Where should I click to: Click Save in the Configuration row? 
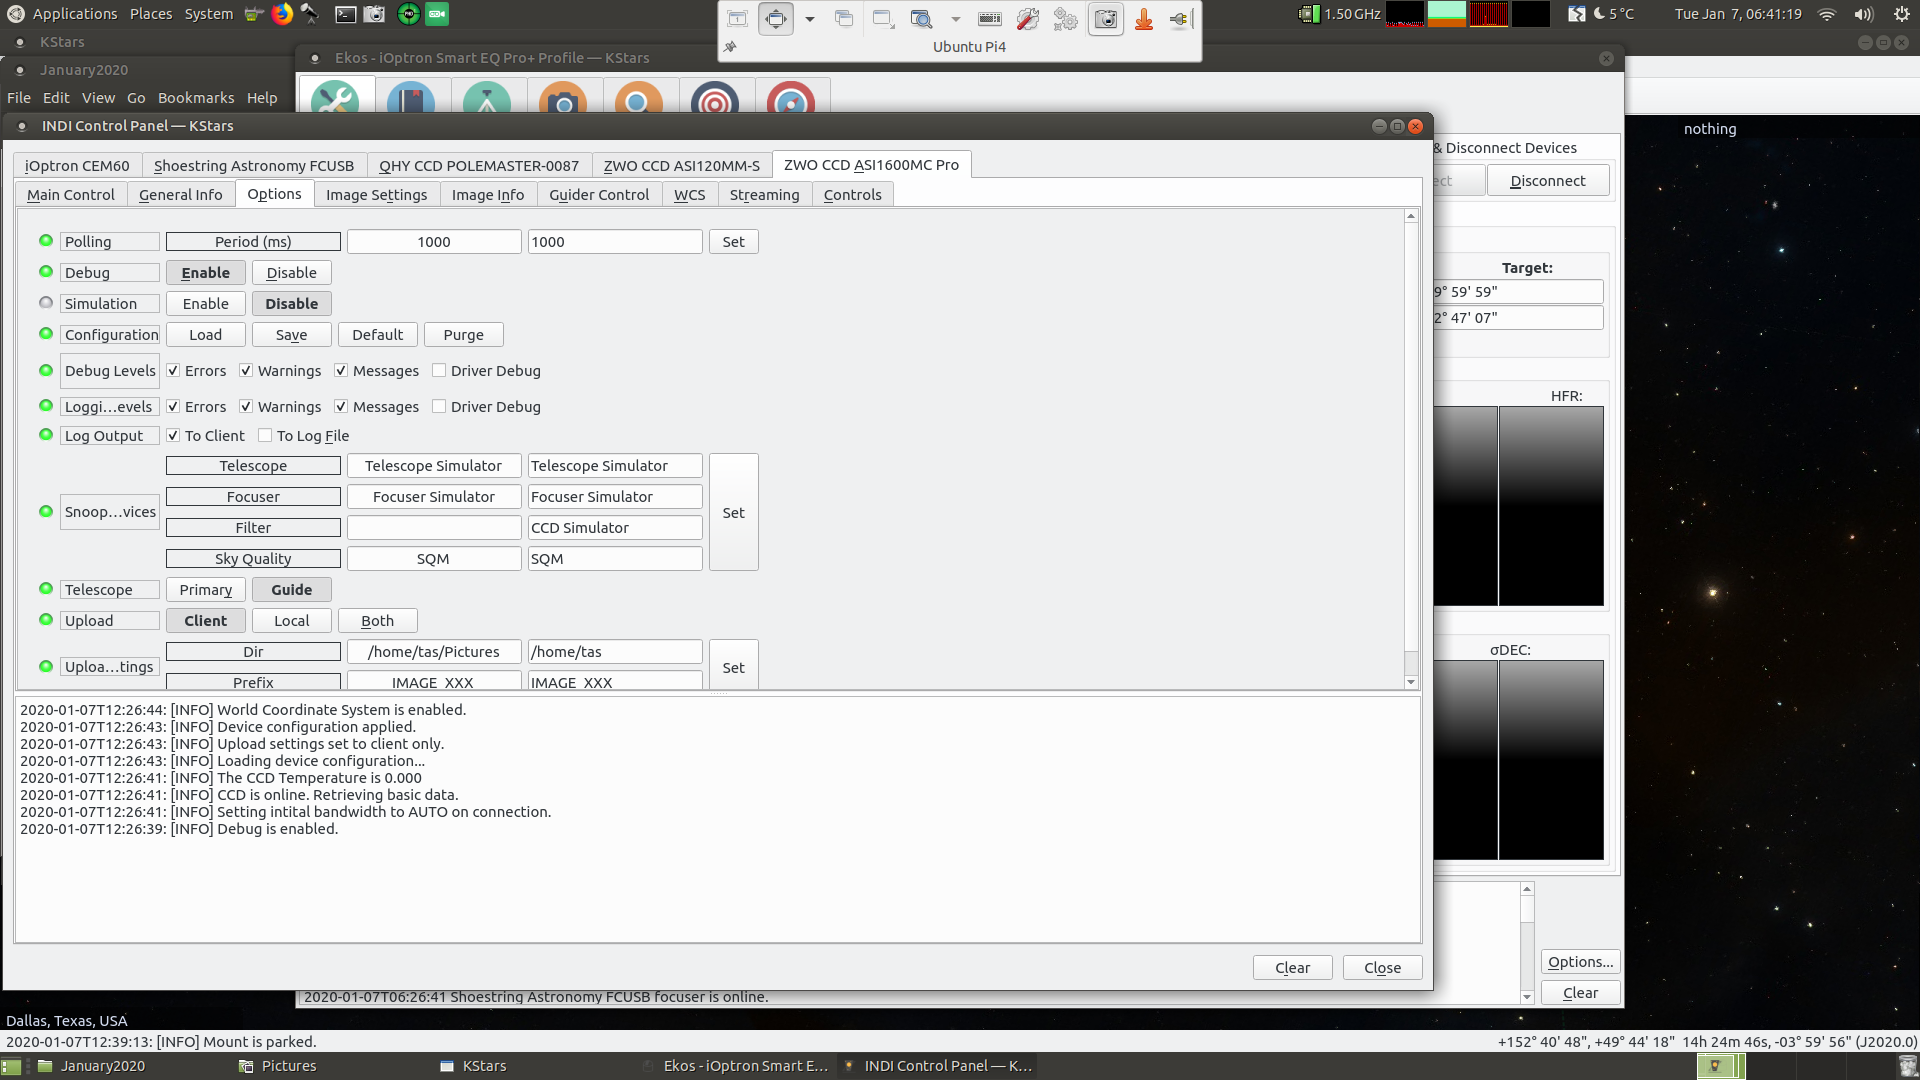point(291,334)
